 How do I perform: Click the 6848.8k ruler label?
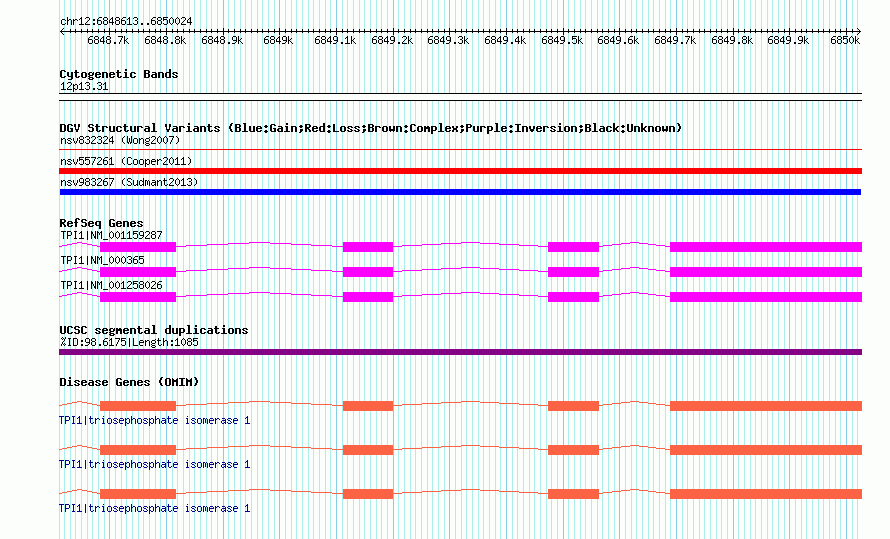click(x=165, y=40)
